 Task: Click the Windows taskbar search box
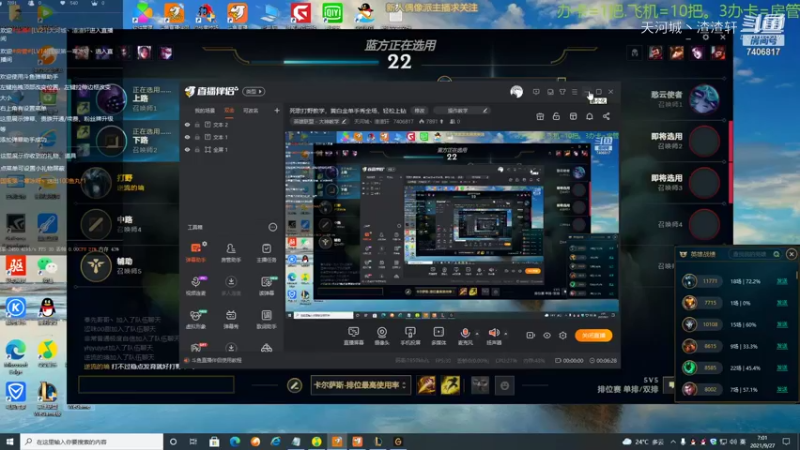[x=92, y=441]
